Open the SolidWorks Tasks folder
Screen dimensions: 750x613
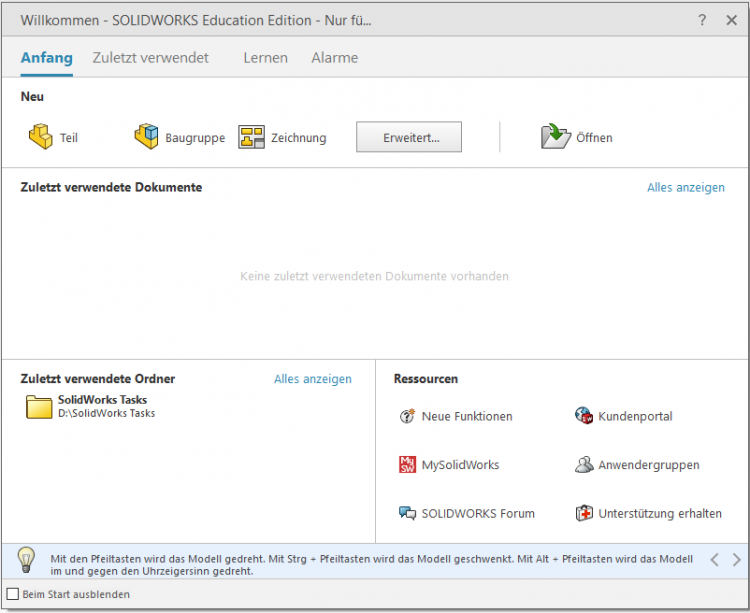40,406
